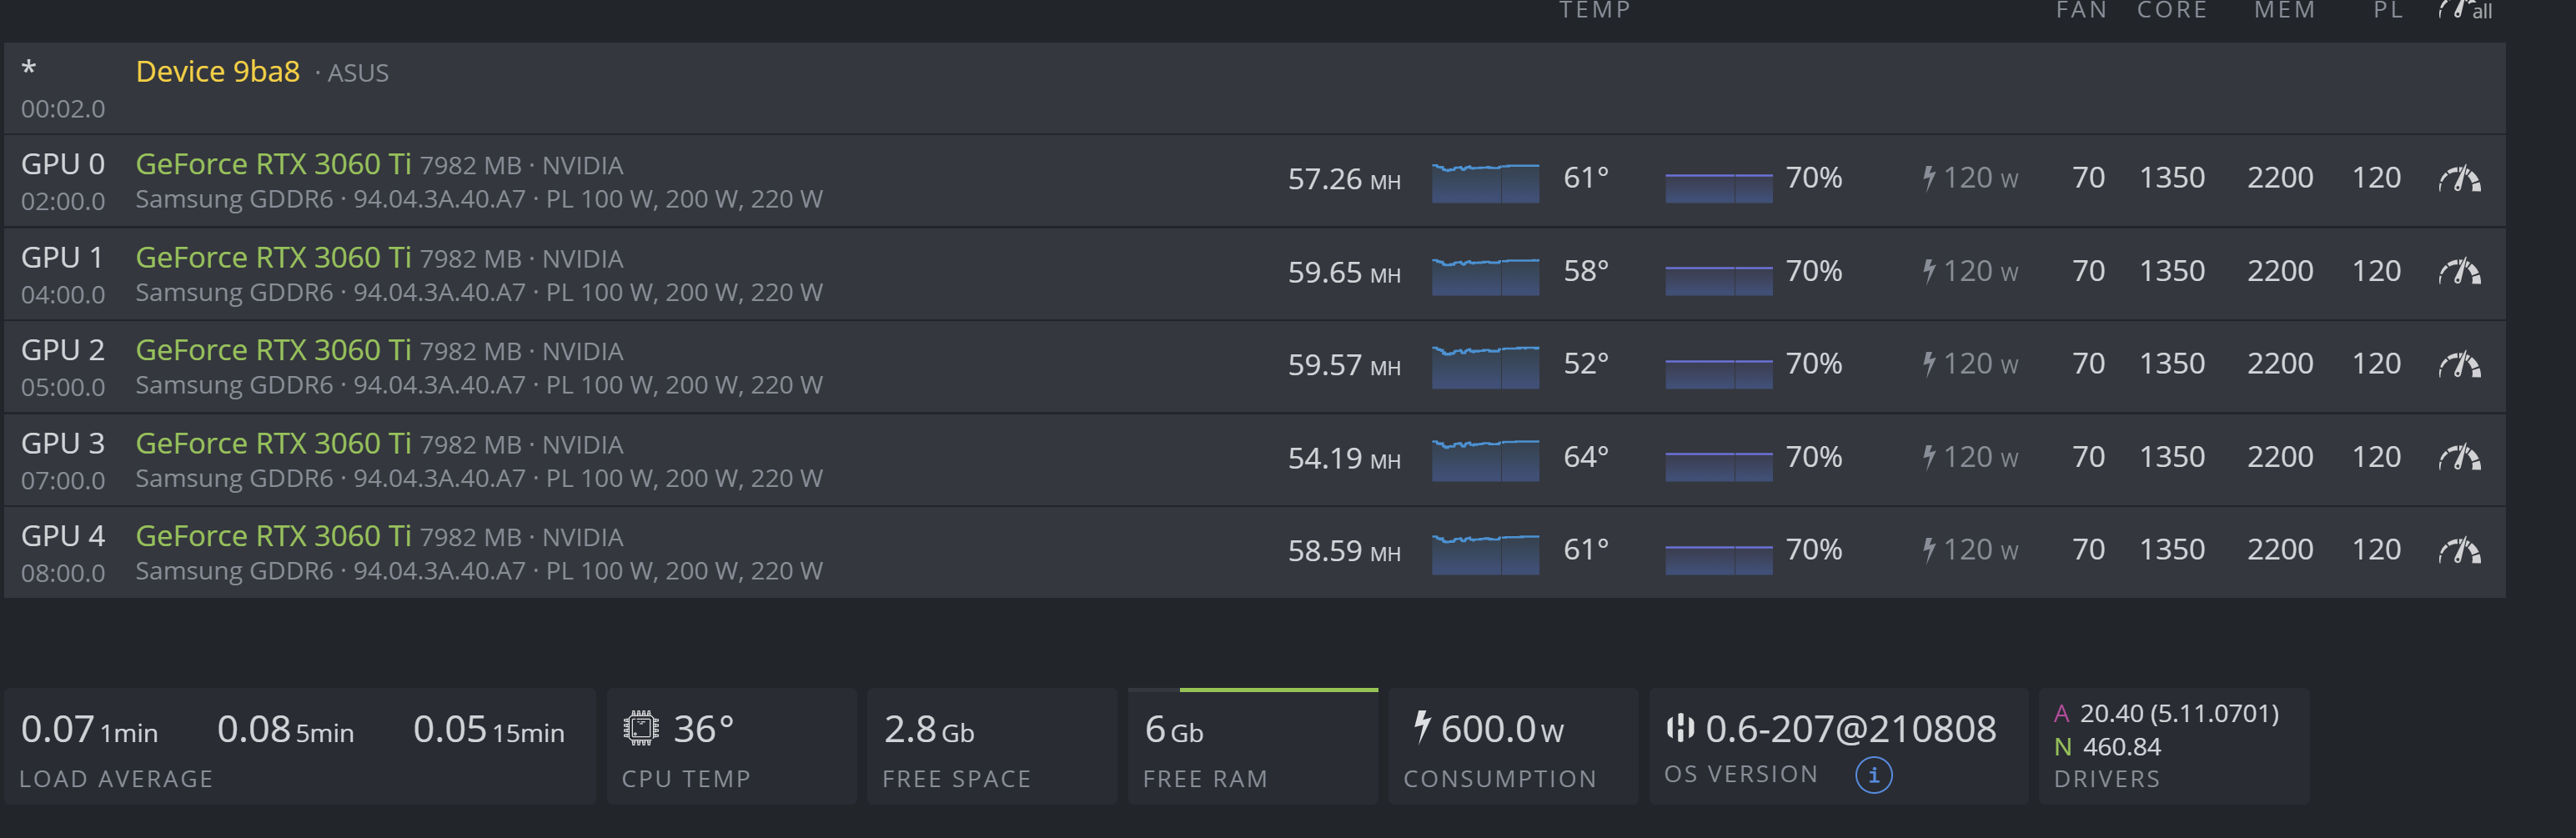The image size is (2576, 838).
Task: Click the OS version info icon
Action: click(x=1873, y=775)
